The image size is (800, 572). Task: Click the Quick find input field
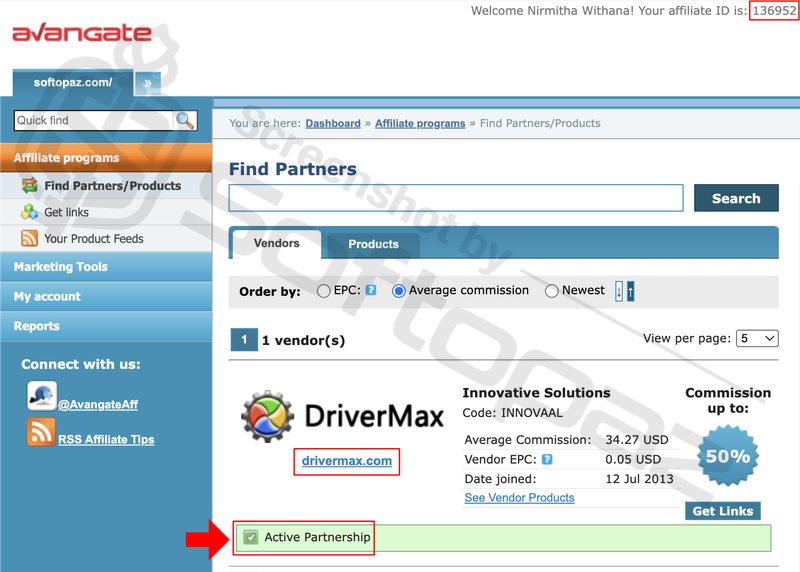(x=94, y=120)
